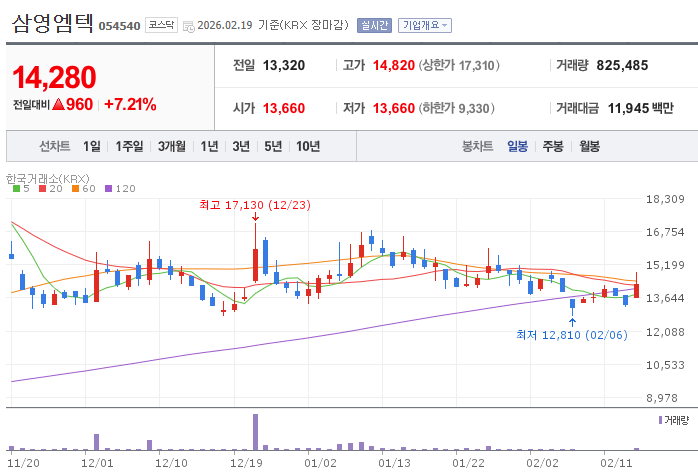Click the purple 거래량 volume legend marker

click(661, 420)
